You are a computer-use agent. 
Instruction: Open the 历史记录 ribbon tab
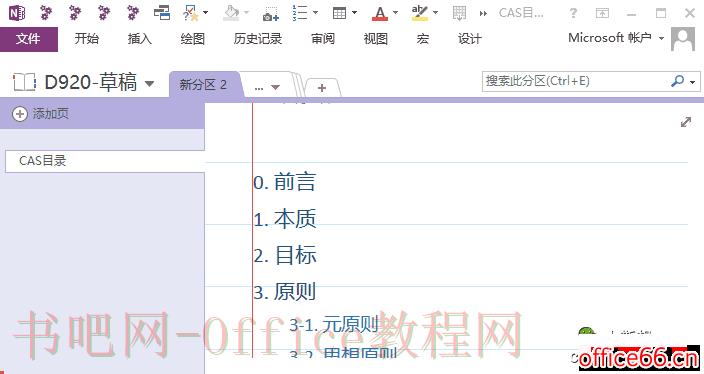coord(258,39)
